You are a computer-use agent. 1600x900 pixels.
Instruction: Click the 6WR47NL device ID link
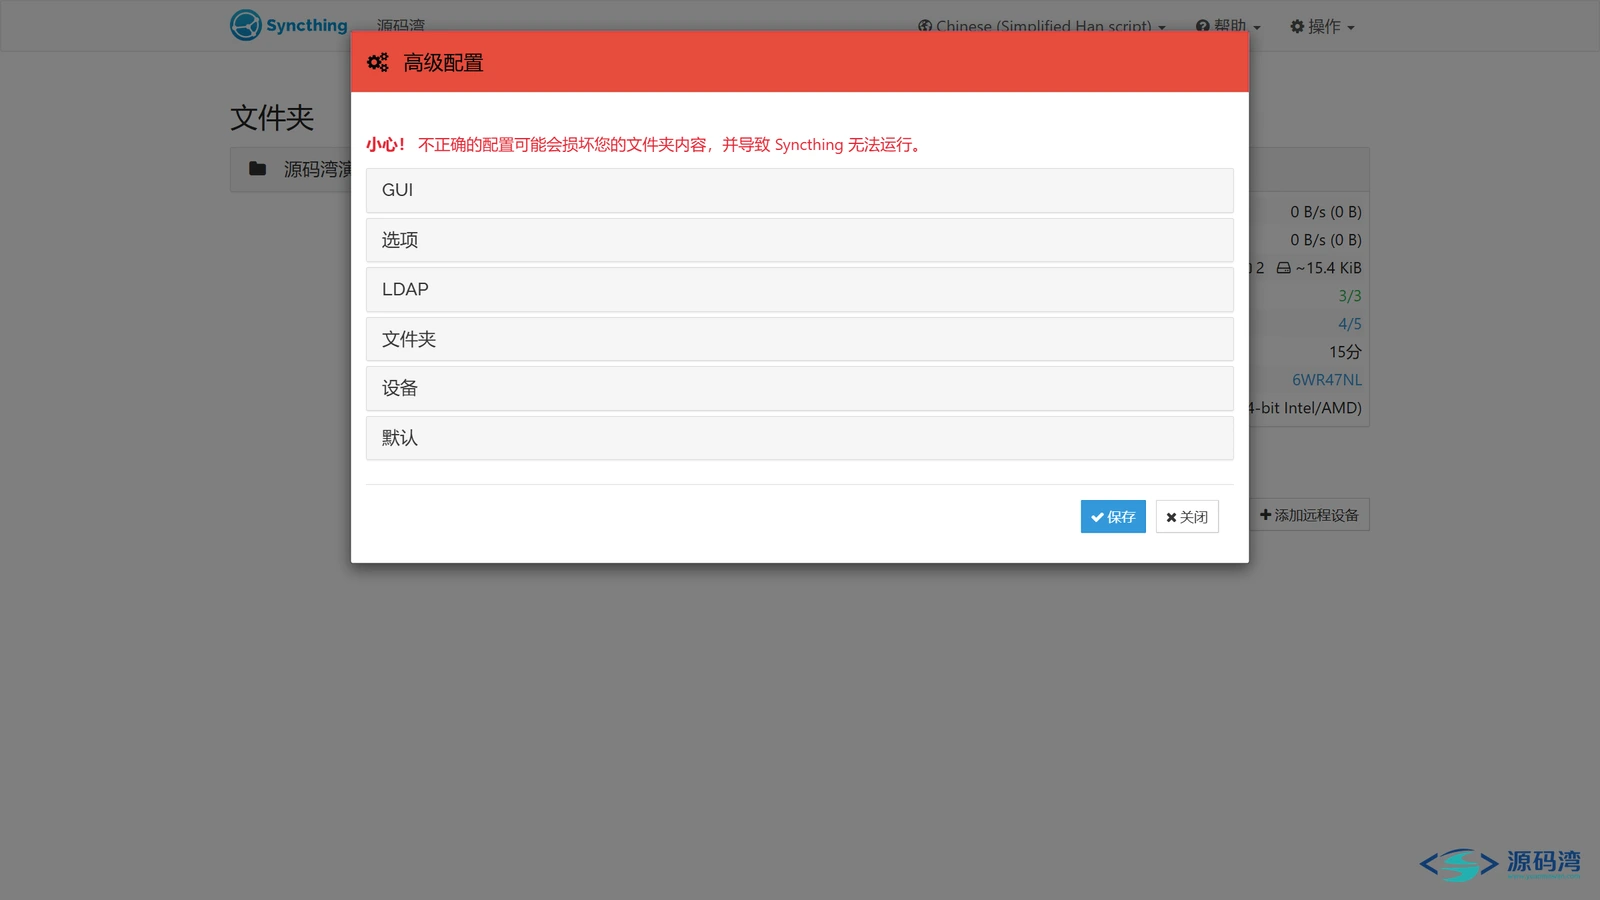pos(1327,380)
